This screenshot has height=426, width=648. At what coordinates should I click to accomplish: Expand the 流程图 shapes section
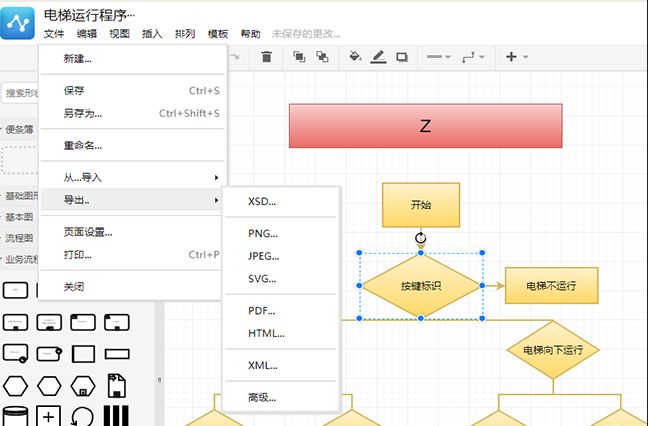pos(19,238)
